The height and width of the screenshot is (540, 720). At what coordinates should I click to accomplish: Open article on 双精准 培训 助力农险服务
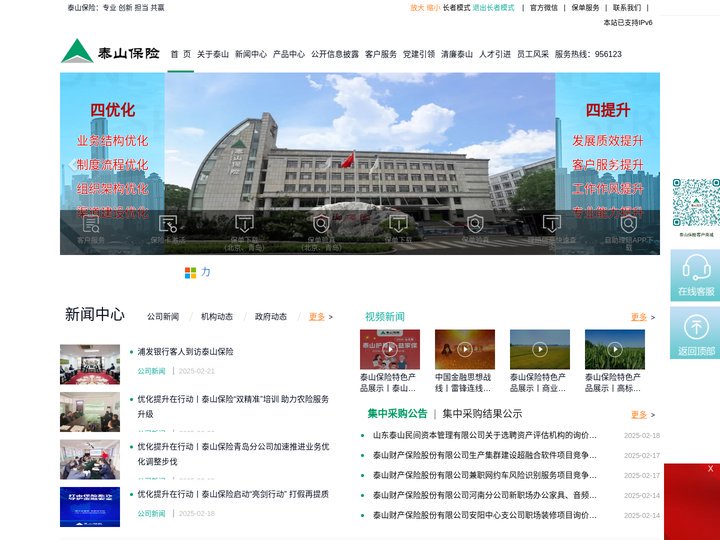click(233, 406)
